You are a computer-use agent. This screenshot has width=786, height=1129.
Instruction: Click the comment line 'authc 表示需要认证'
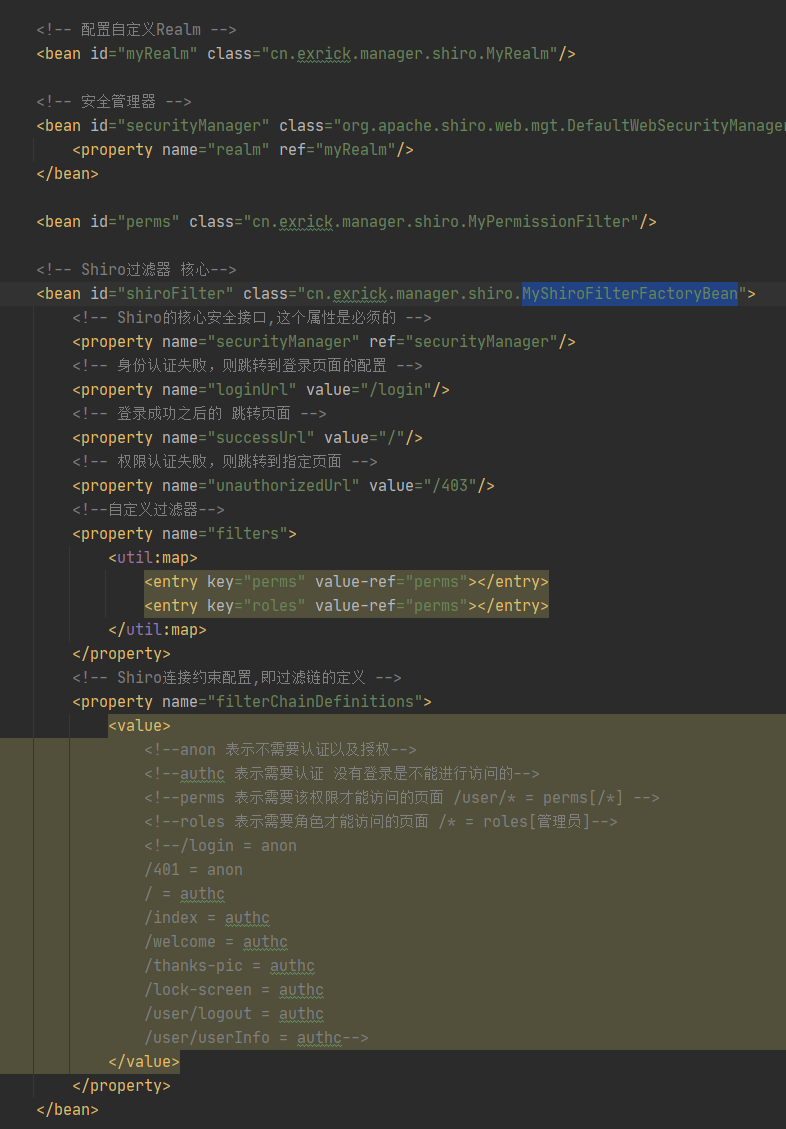point(342,773)
